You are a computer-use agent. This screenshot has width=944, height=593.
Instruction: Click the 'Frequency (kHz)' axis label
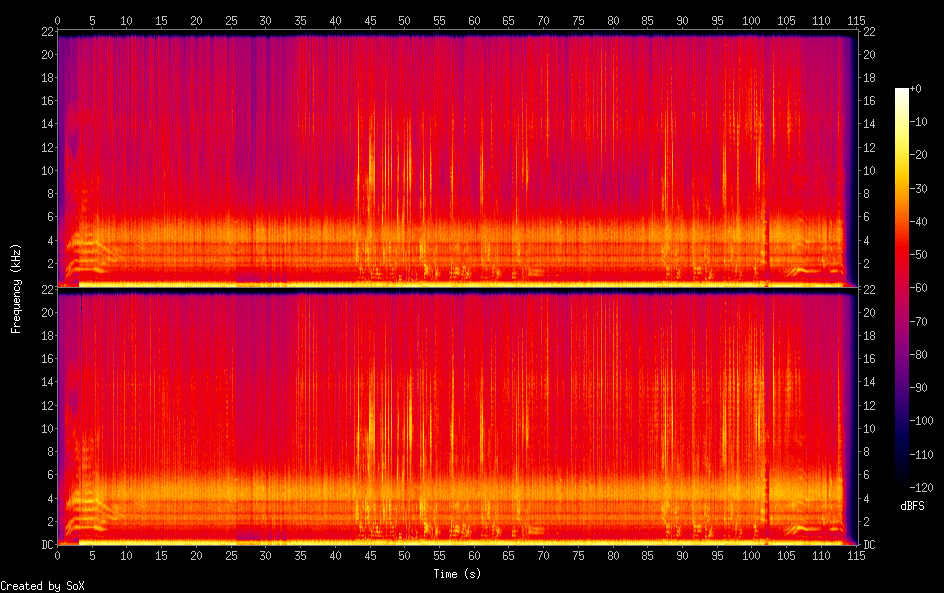coord(16,288)
